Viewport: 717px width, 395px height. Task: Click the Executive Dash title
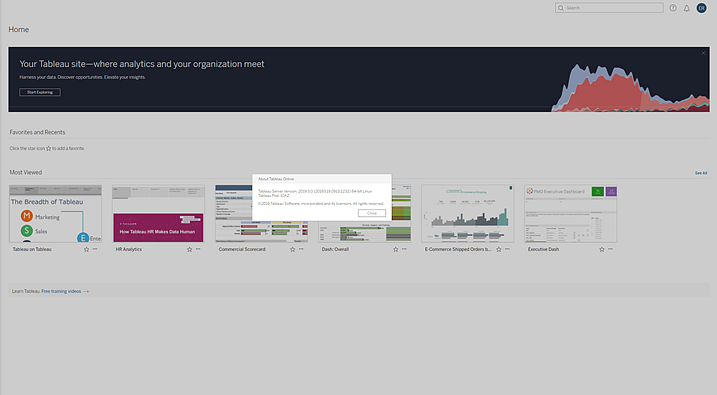point(543,249)
